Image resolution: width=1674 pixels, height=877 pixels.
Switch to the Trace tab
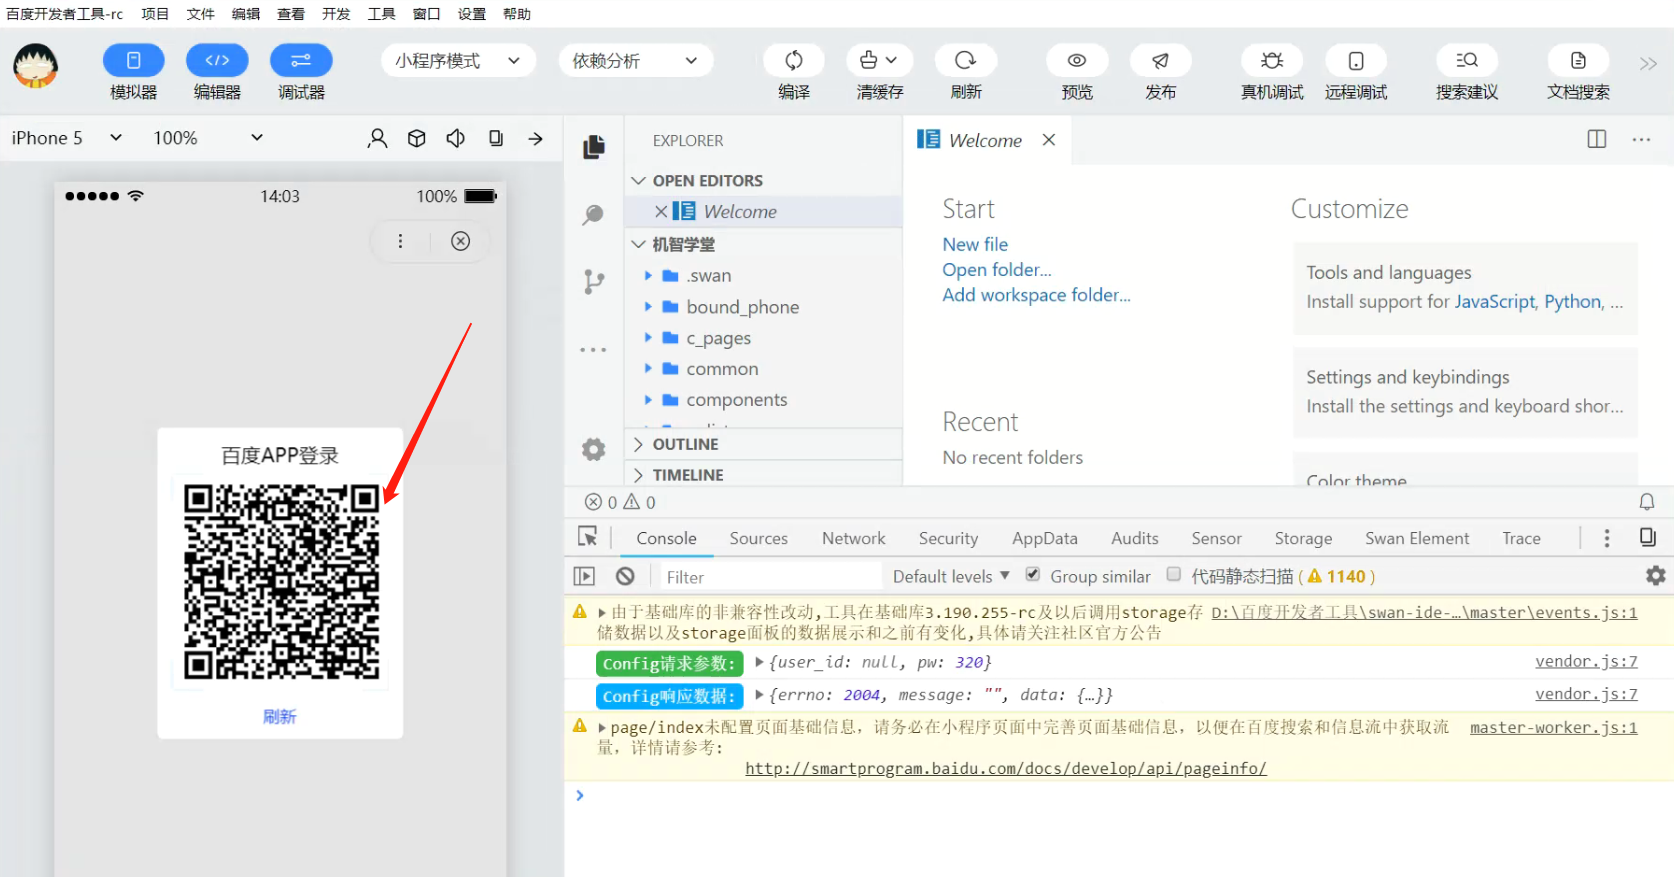click(x=1521, y=538)
